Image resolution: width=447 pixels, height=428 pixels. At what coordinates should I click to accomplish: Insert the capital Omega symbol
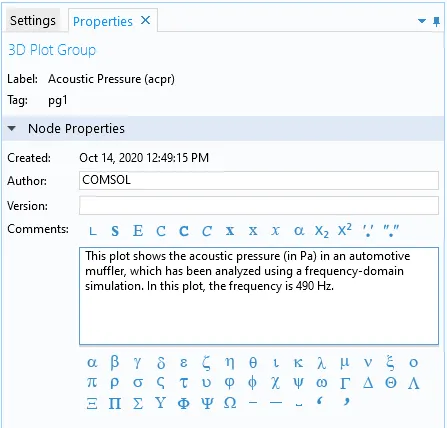230,403
